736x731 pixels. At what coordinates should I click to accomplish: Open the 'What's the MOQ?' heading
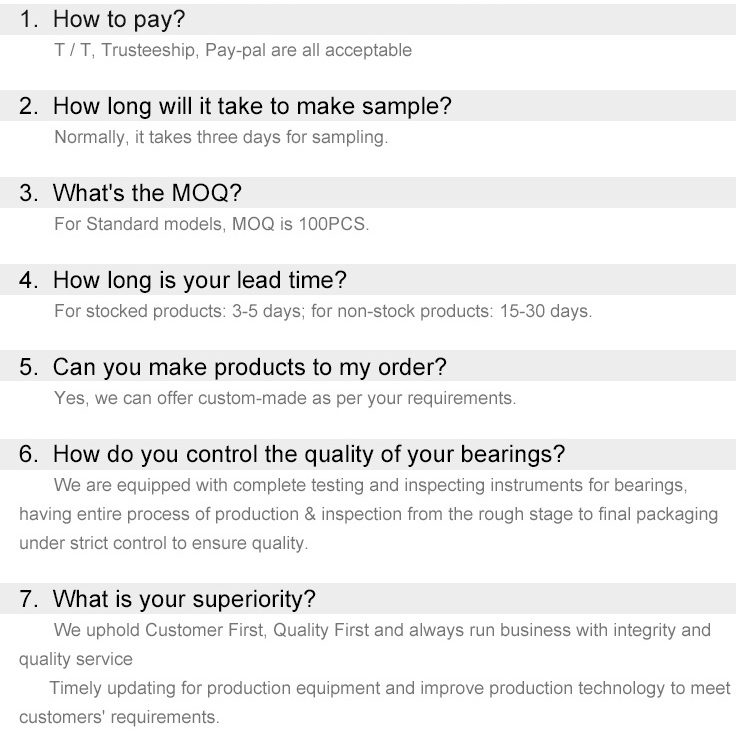point(147,193)
